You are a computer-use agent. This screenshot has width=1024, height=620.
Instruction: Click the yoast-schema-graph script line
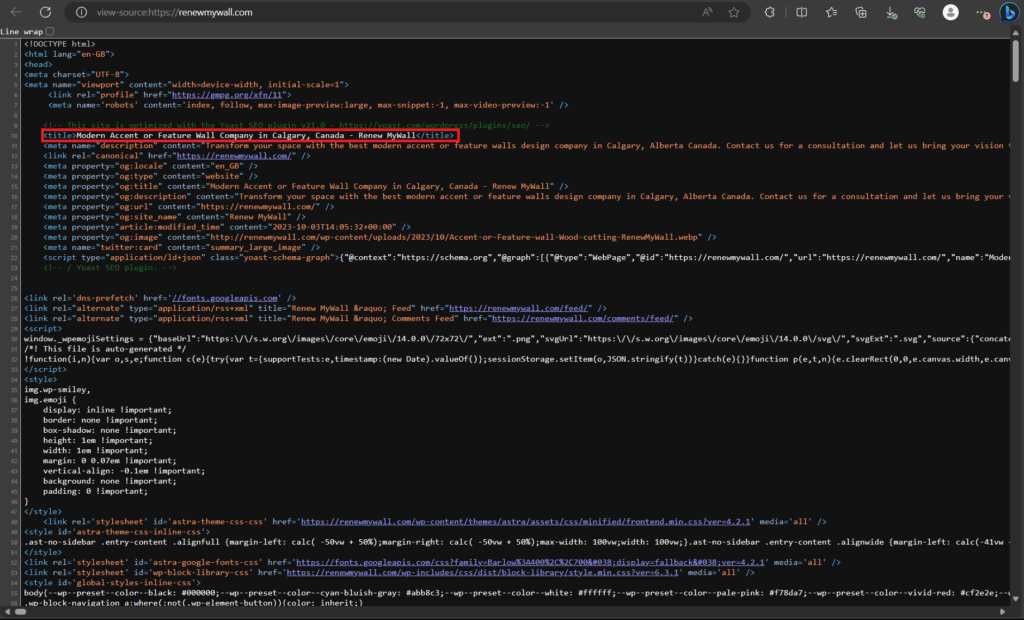(526, 257)
